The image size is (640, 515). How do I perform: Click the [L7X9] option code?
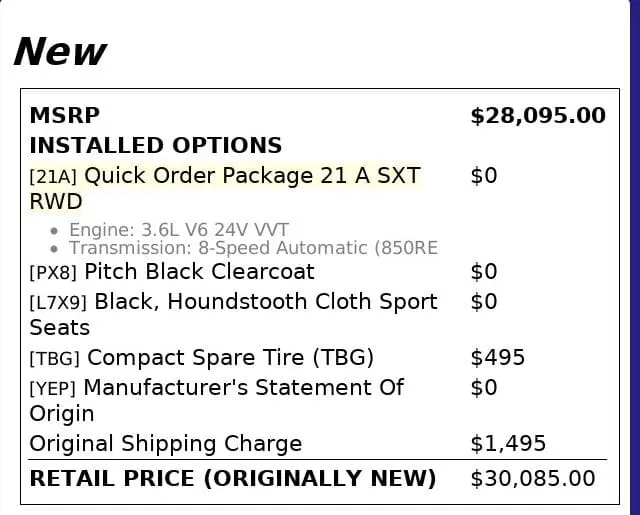click(58, 302)
